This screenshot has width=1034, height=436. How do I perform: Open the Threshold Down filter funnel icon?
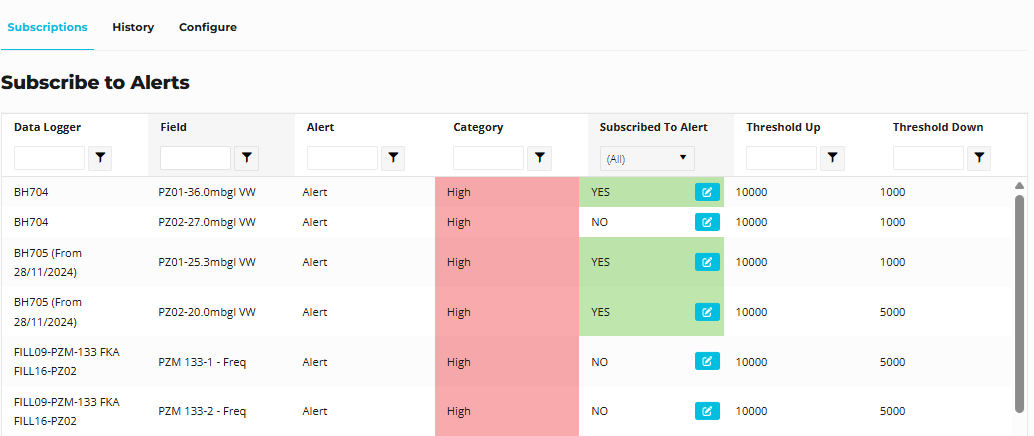(x=980, y=158)
